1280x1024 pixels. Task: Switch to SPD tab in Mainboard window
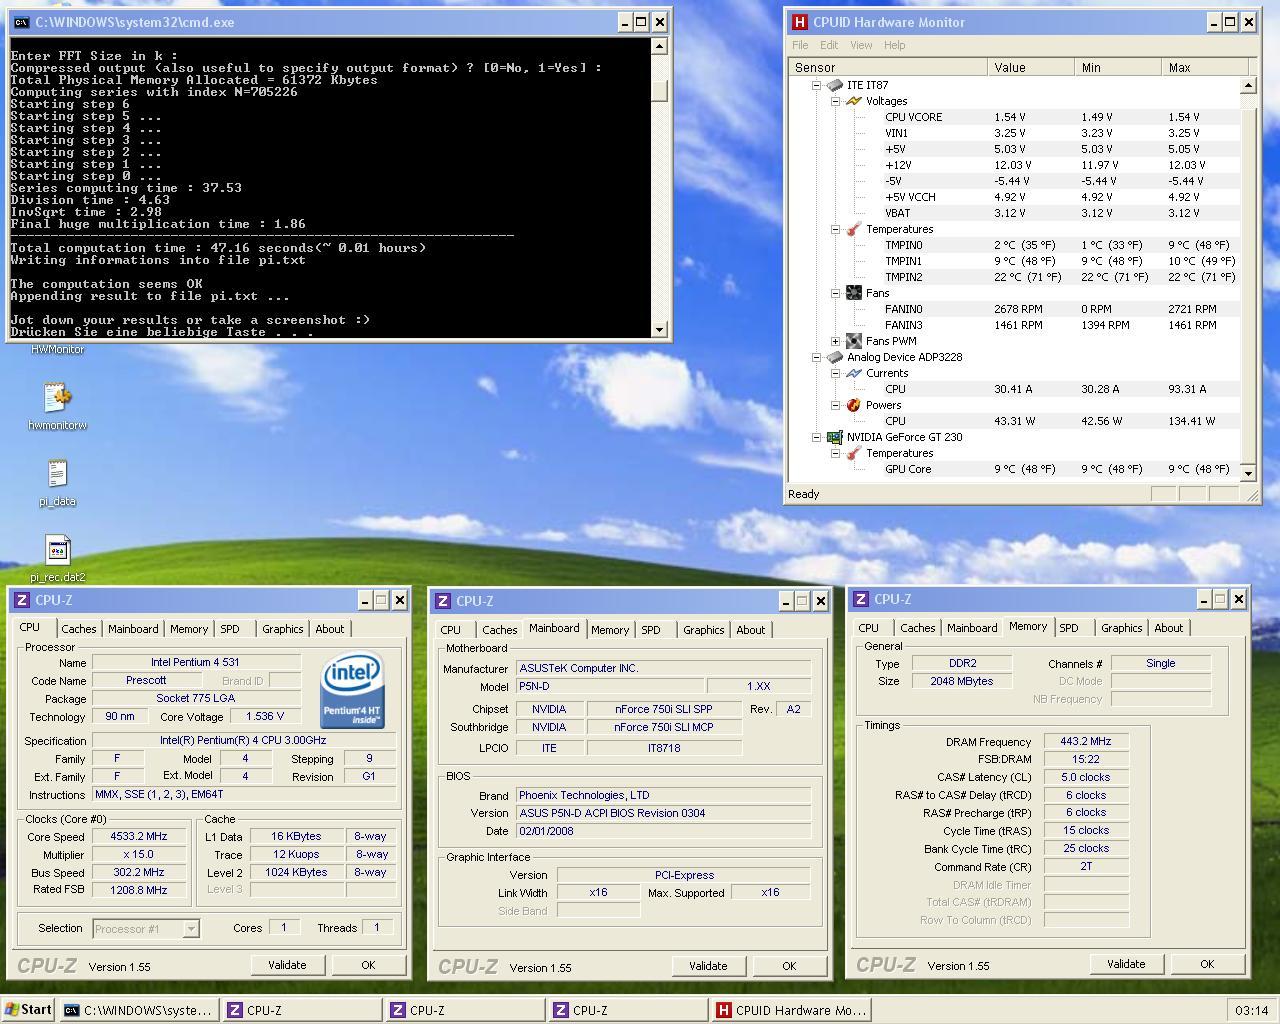(651, 630)
